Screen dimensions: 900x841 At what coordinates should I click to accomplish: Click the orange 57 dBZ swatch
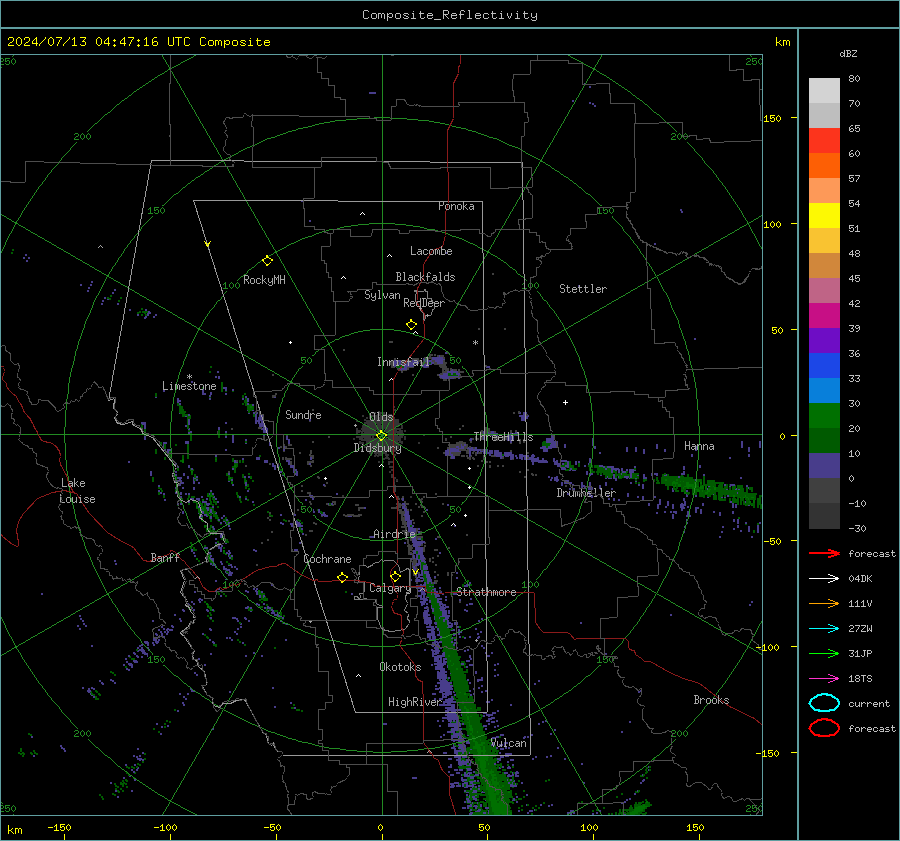[x=824, y=165]
